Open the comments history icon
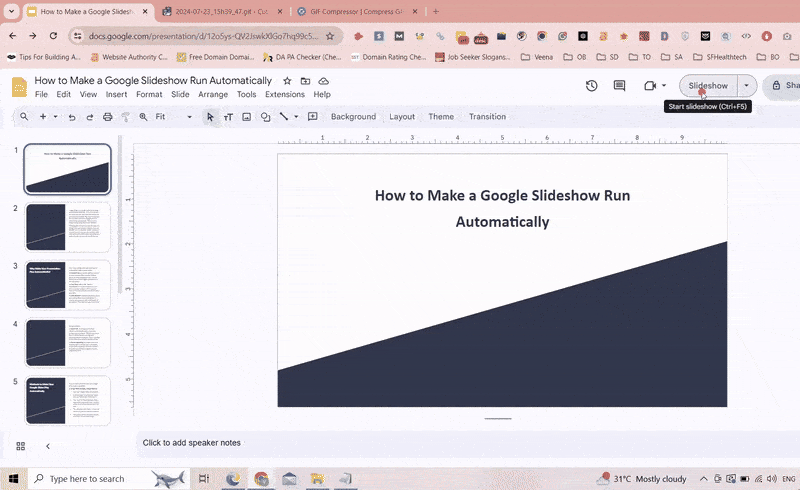Image resolution: width=800 pixels, height=490 pixels. (619, 86)
